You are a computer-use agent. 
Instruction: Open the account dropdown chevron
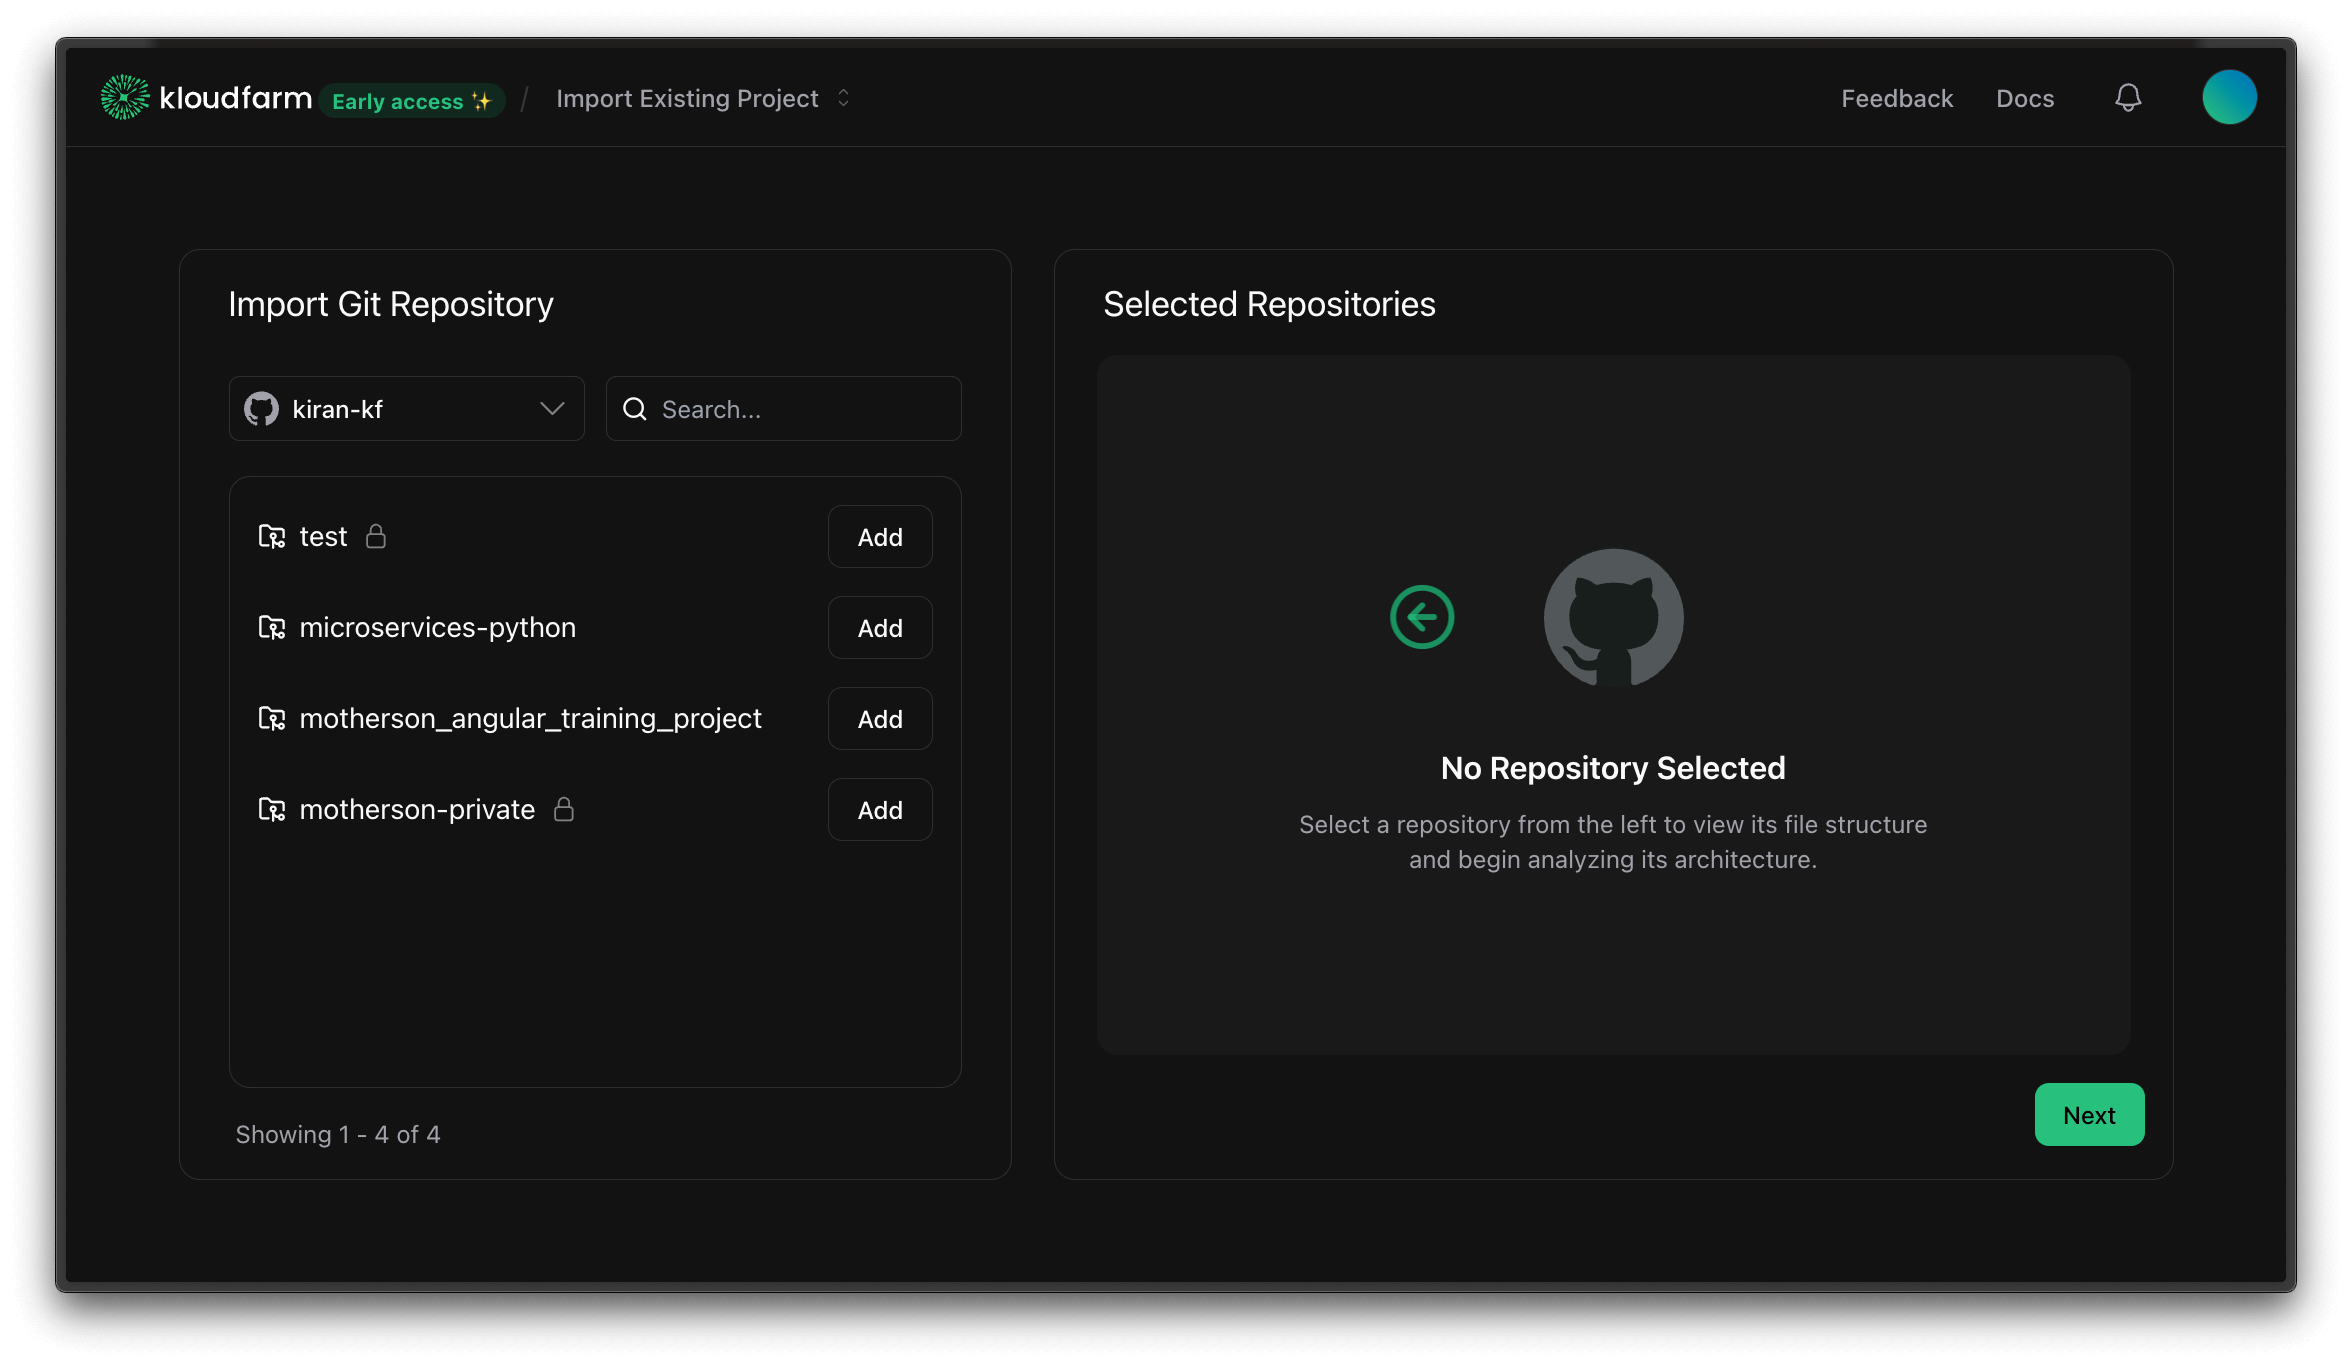[x=551, y=408]
